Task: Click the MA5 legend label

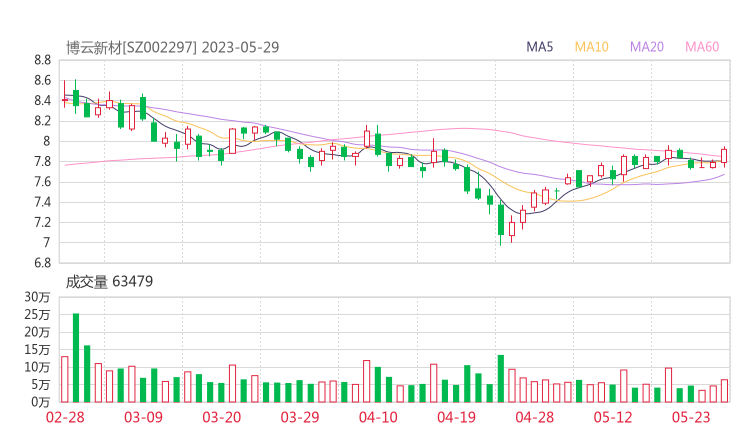Action: [x=539, y=47]
